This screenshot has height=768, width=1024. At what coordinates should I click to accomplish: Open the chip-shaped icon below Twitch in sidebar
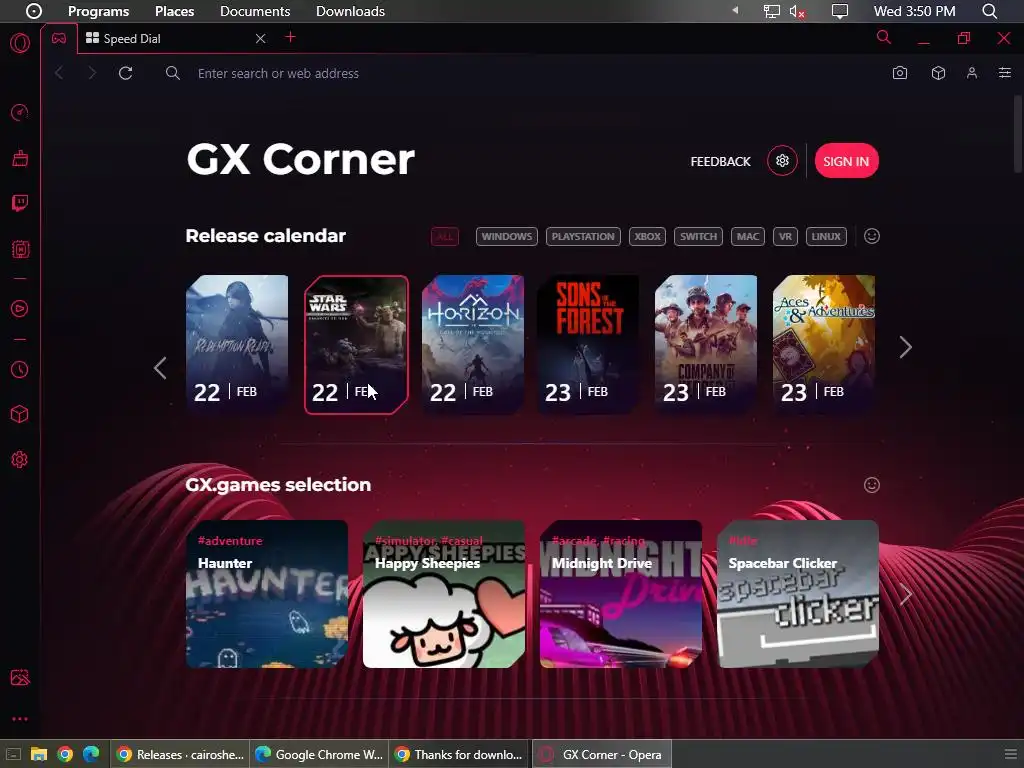pyautogui.click(x=20, y=249)
